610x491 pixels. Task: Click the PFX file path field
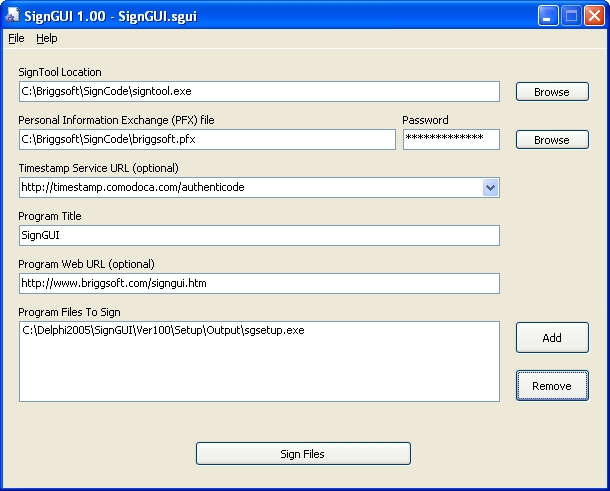[x=207, y=139]
